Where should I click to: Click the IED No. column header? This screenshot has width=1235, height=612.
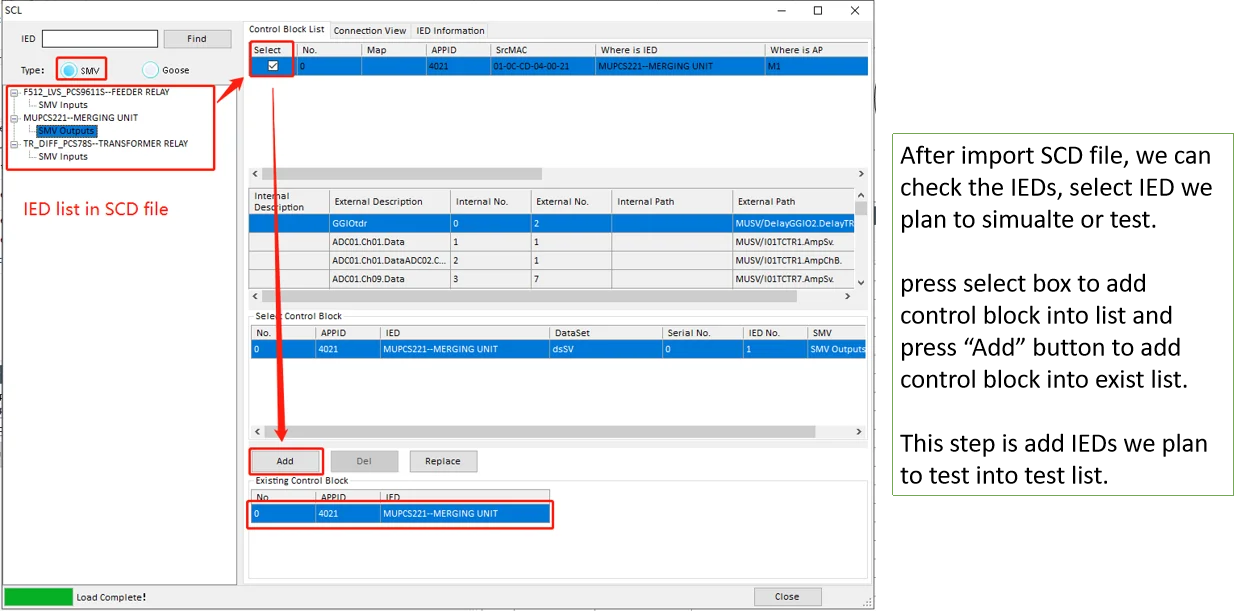point(776,332)
